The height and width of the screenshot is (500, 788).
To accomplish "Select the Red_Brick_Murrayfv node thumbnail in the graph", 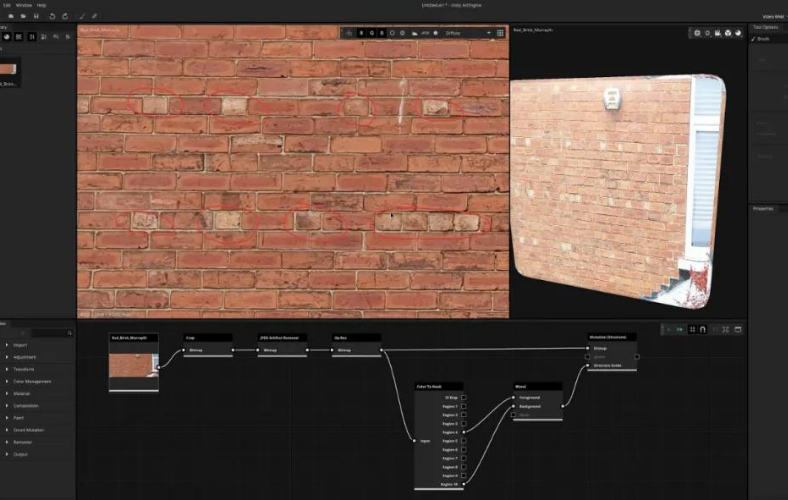I will 134,365.
